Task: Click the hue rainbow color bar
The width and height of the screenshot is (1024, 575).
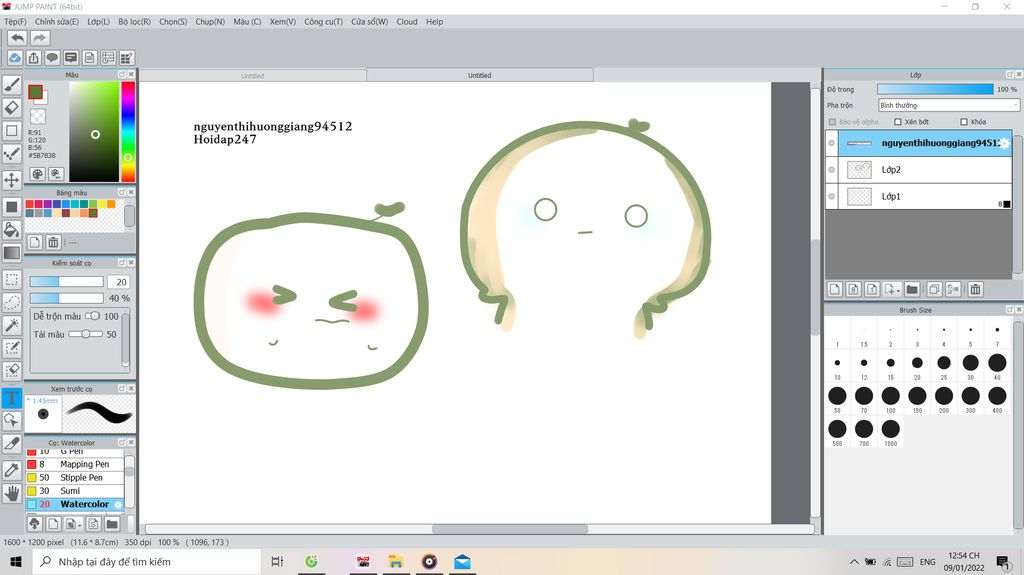Action: (128, 131)
